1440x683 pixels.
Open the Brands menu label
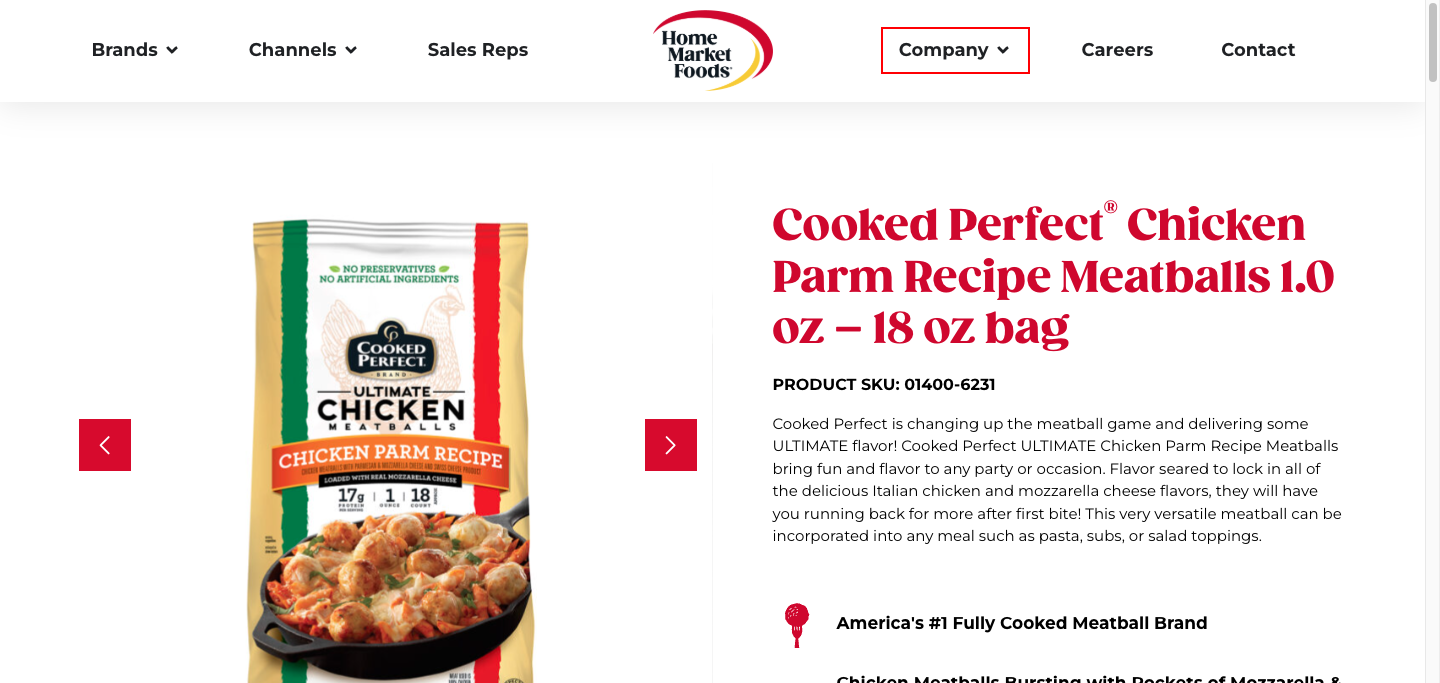124,50
